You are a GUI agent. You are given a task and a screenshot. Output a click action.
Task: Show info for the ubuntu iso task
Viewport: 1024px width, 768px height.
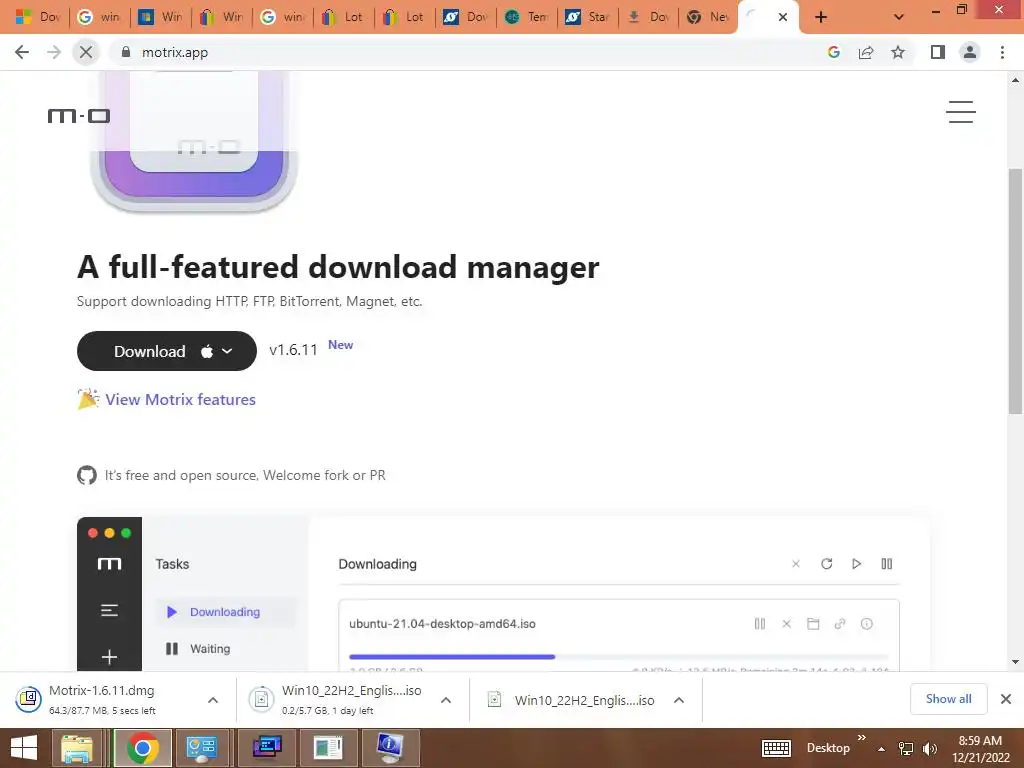pos(867,624)
